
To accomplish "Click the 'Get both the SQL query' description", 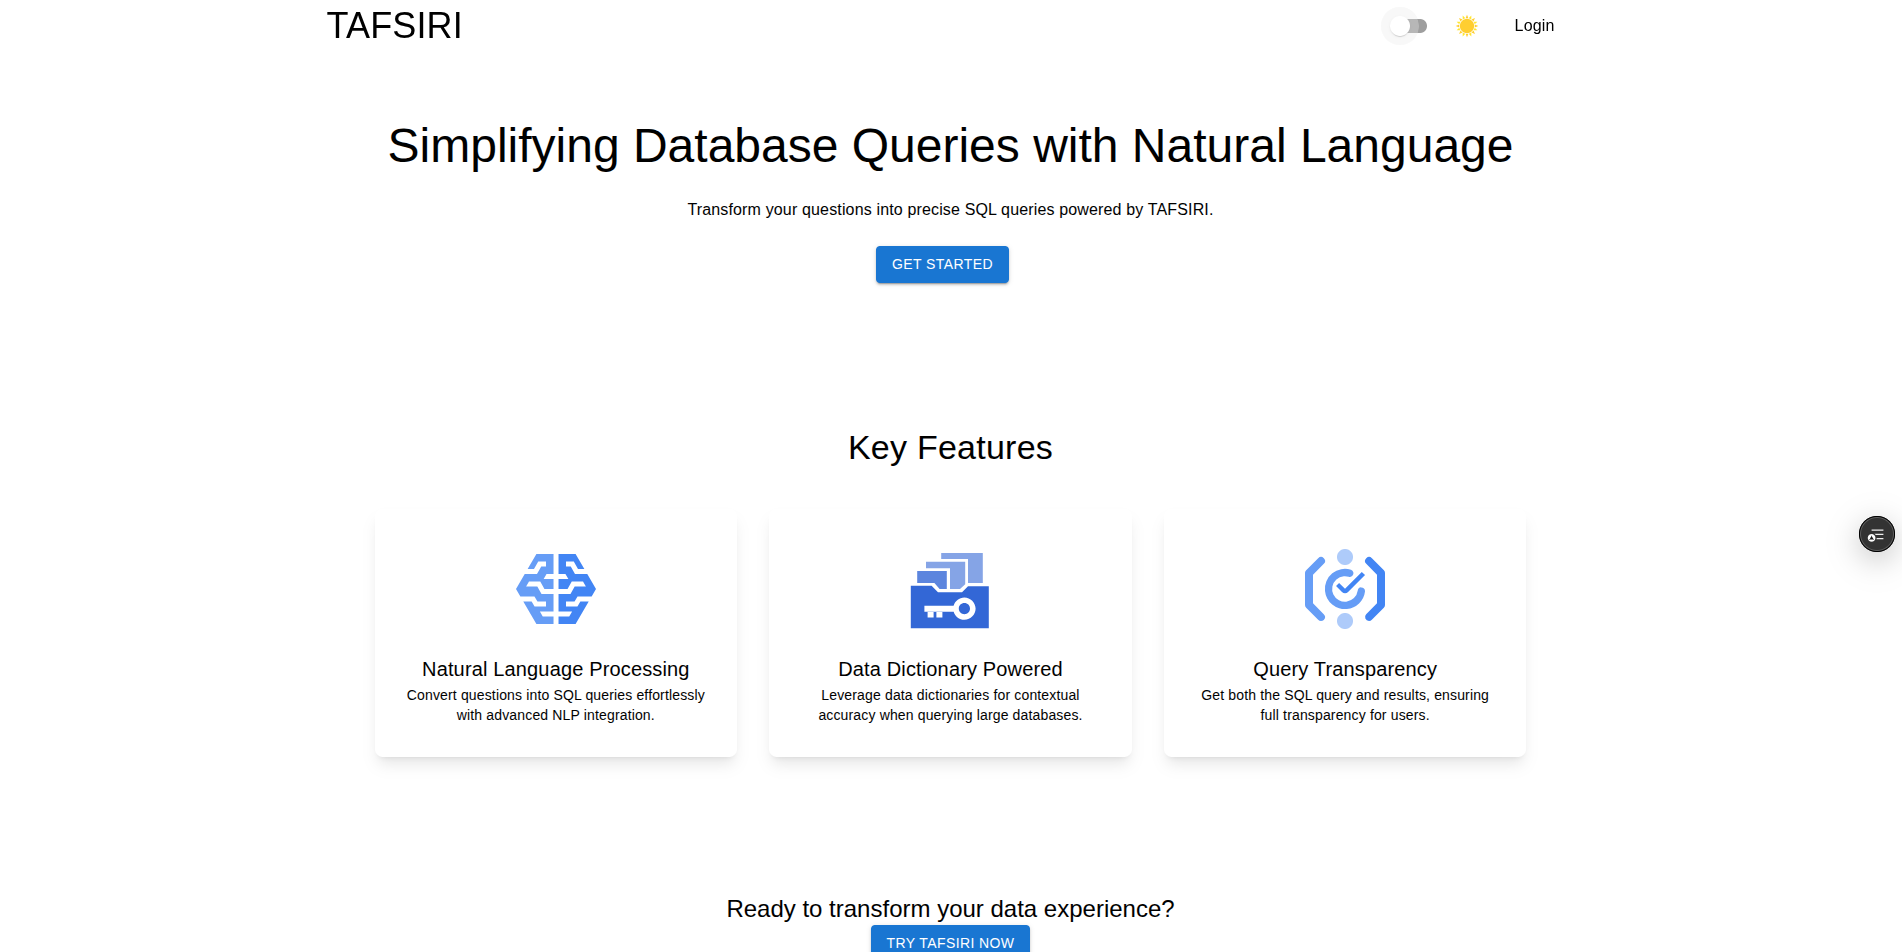I will point(1344,705).
